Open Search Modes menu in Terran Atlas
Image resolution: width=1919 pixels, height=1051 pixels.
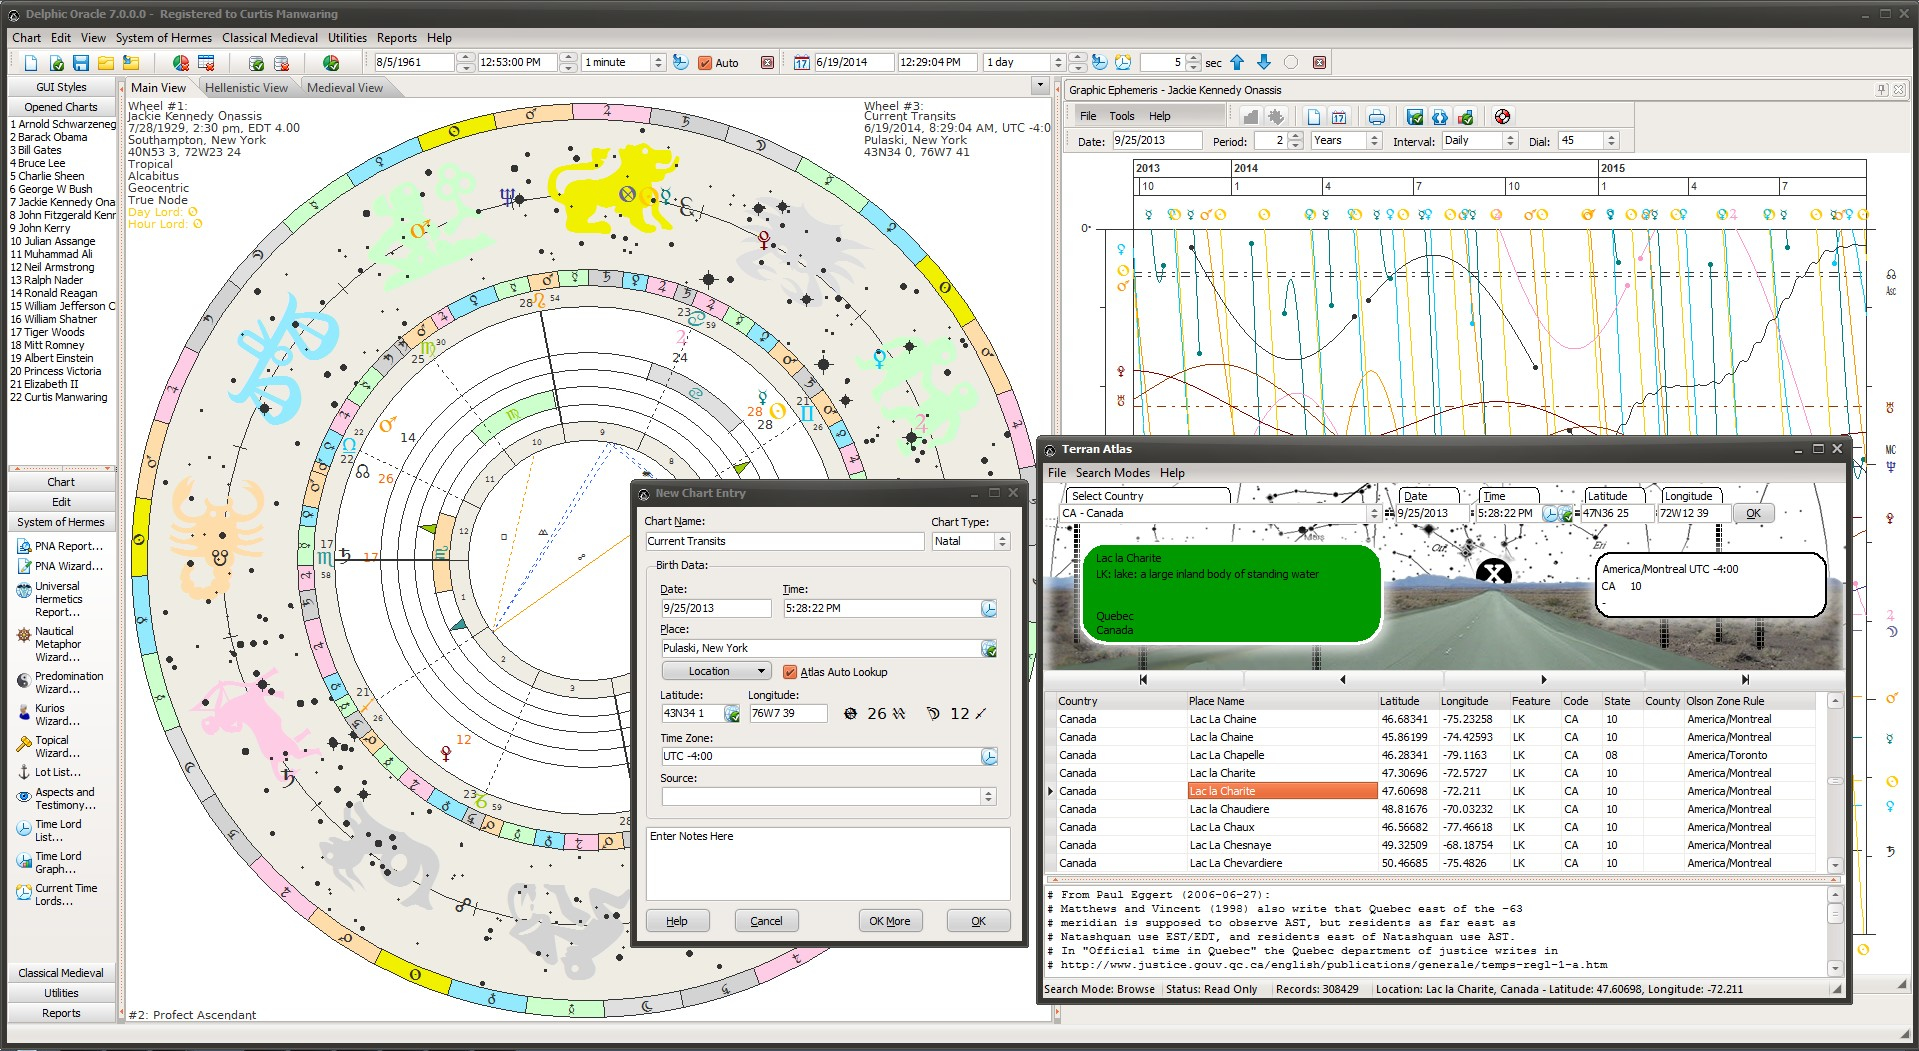click(1112, 473)
